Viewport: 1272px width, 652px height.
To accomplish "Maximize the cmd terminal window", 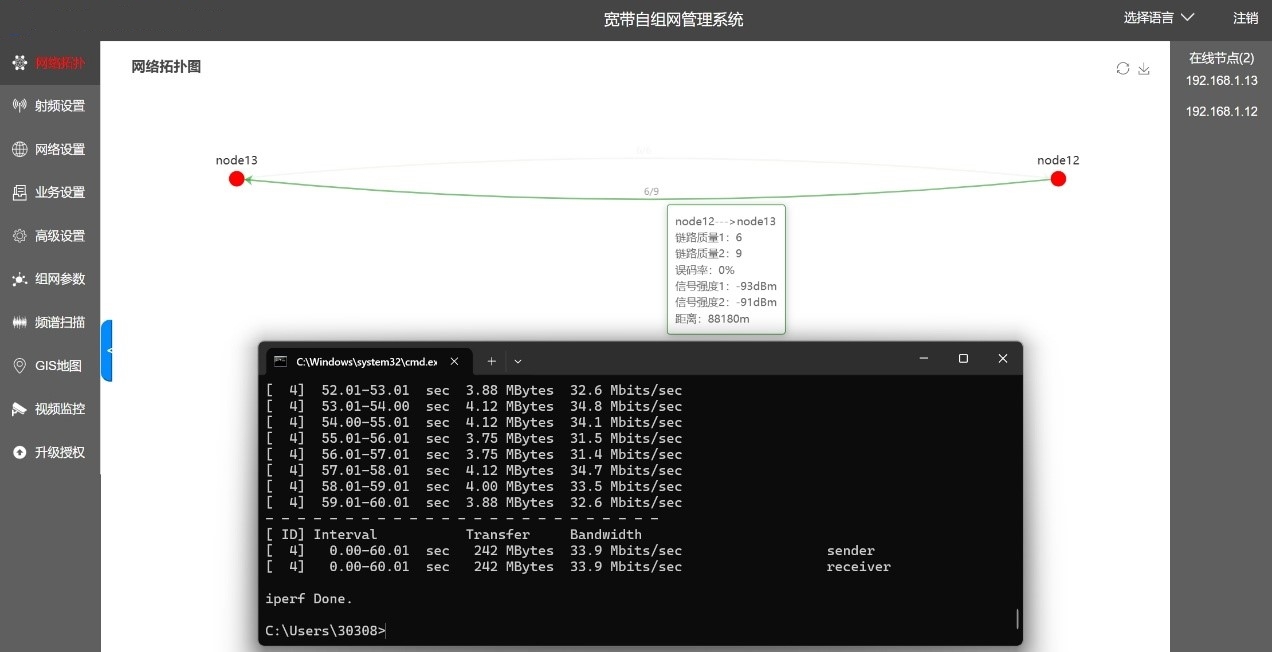I will tap(963, 358).
